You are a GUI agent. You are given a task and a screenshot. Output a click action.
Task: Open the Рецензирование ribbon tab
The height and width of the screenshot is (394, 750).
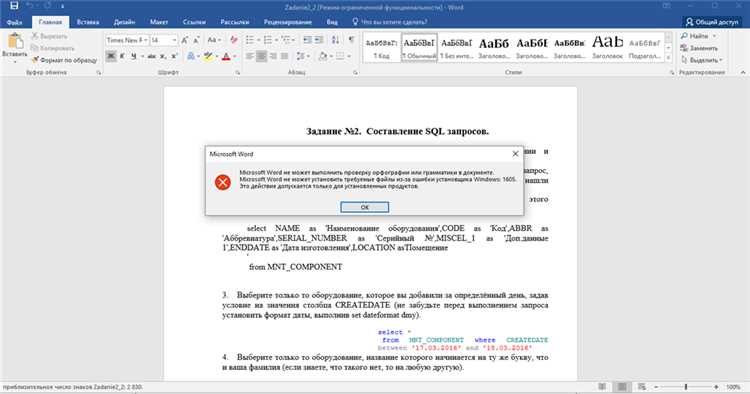(287, 22)
